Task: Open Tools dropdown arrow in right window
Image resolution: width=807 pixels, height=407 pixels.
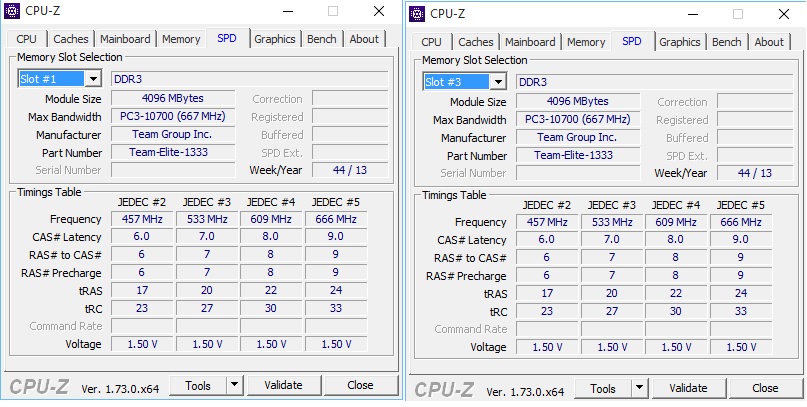Action: tap(639, 388)
